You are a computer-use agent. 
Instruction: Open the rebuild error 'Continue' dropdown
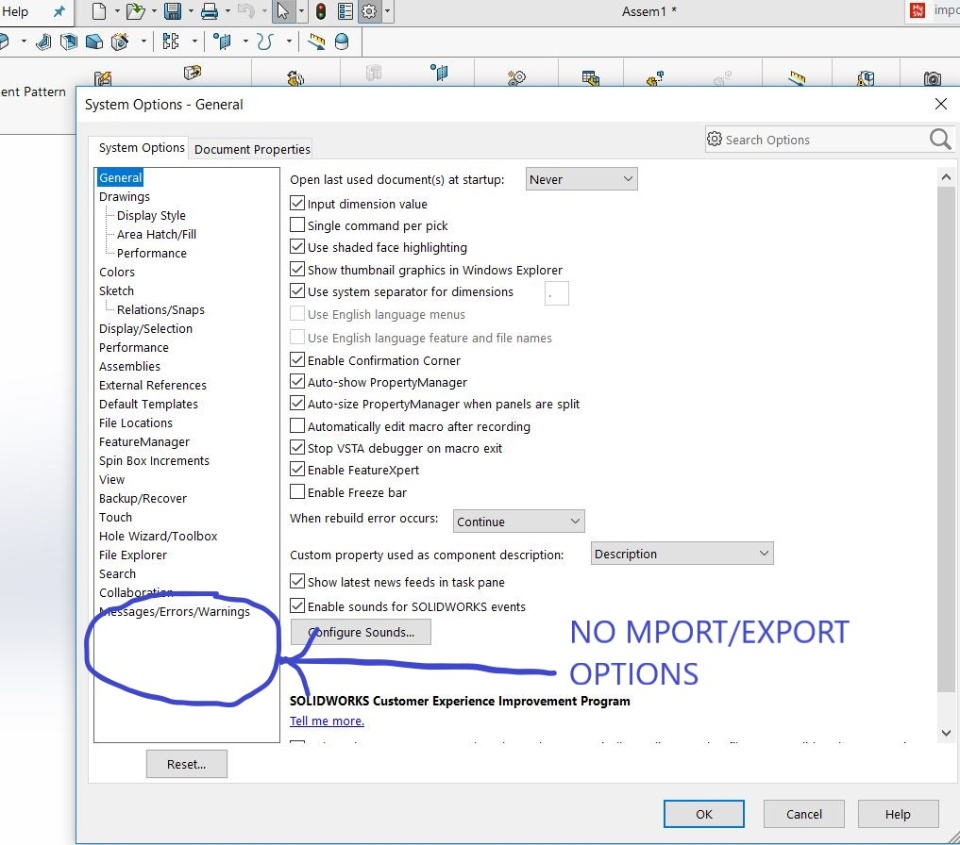519,521
